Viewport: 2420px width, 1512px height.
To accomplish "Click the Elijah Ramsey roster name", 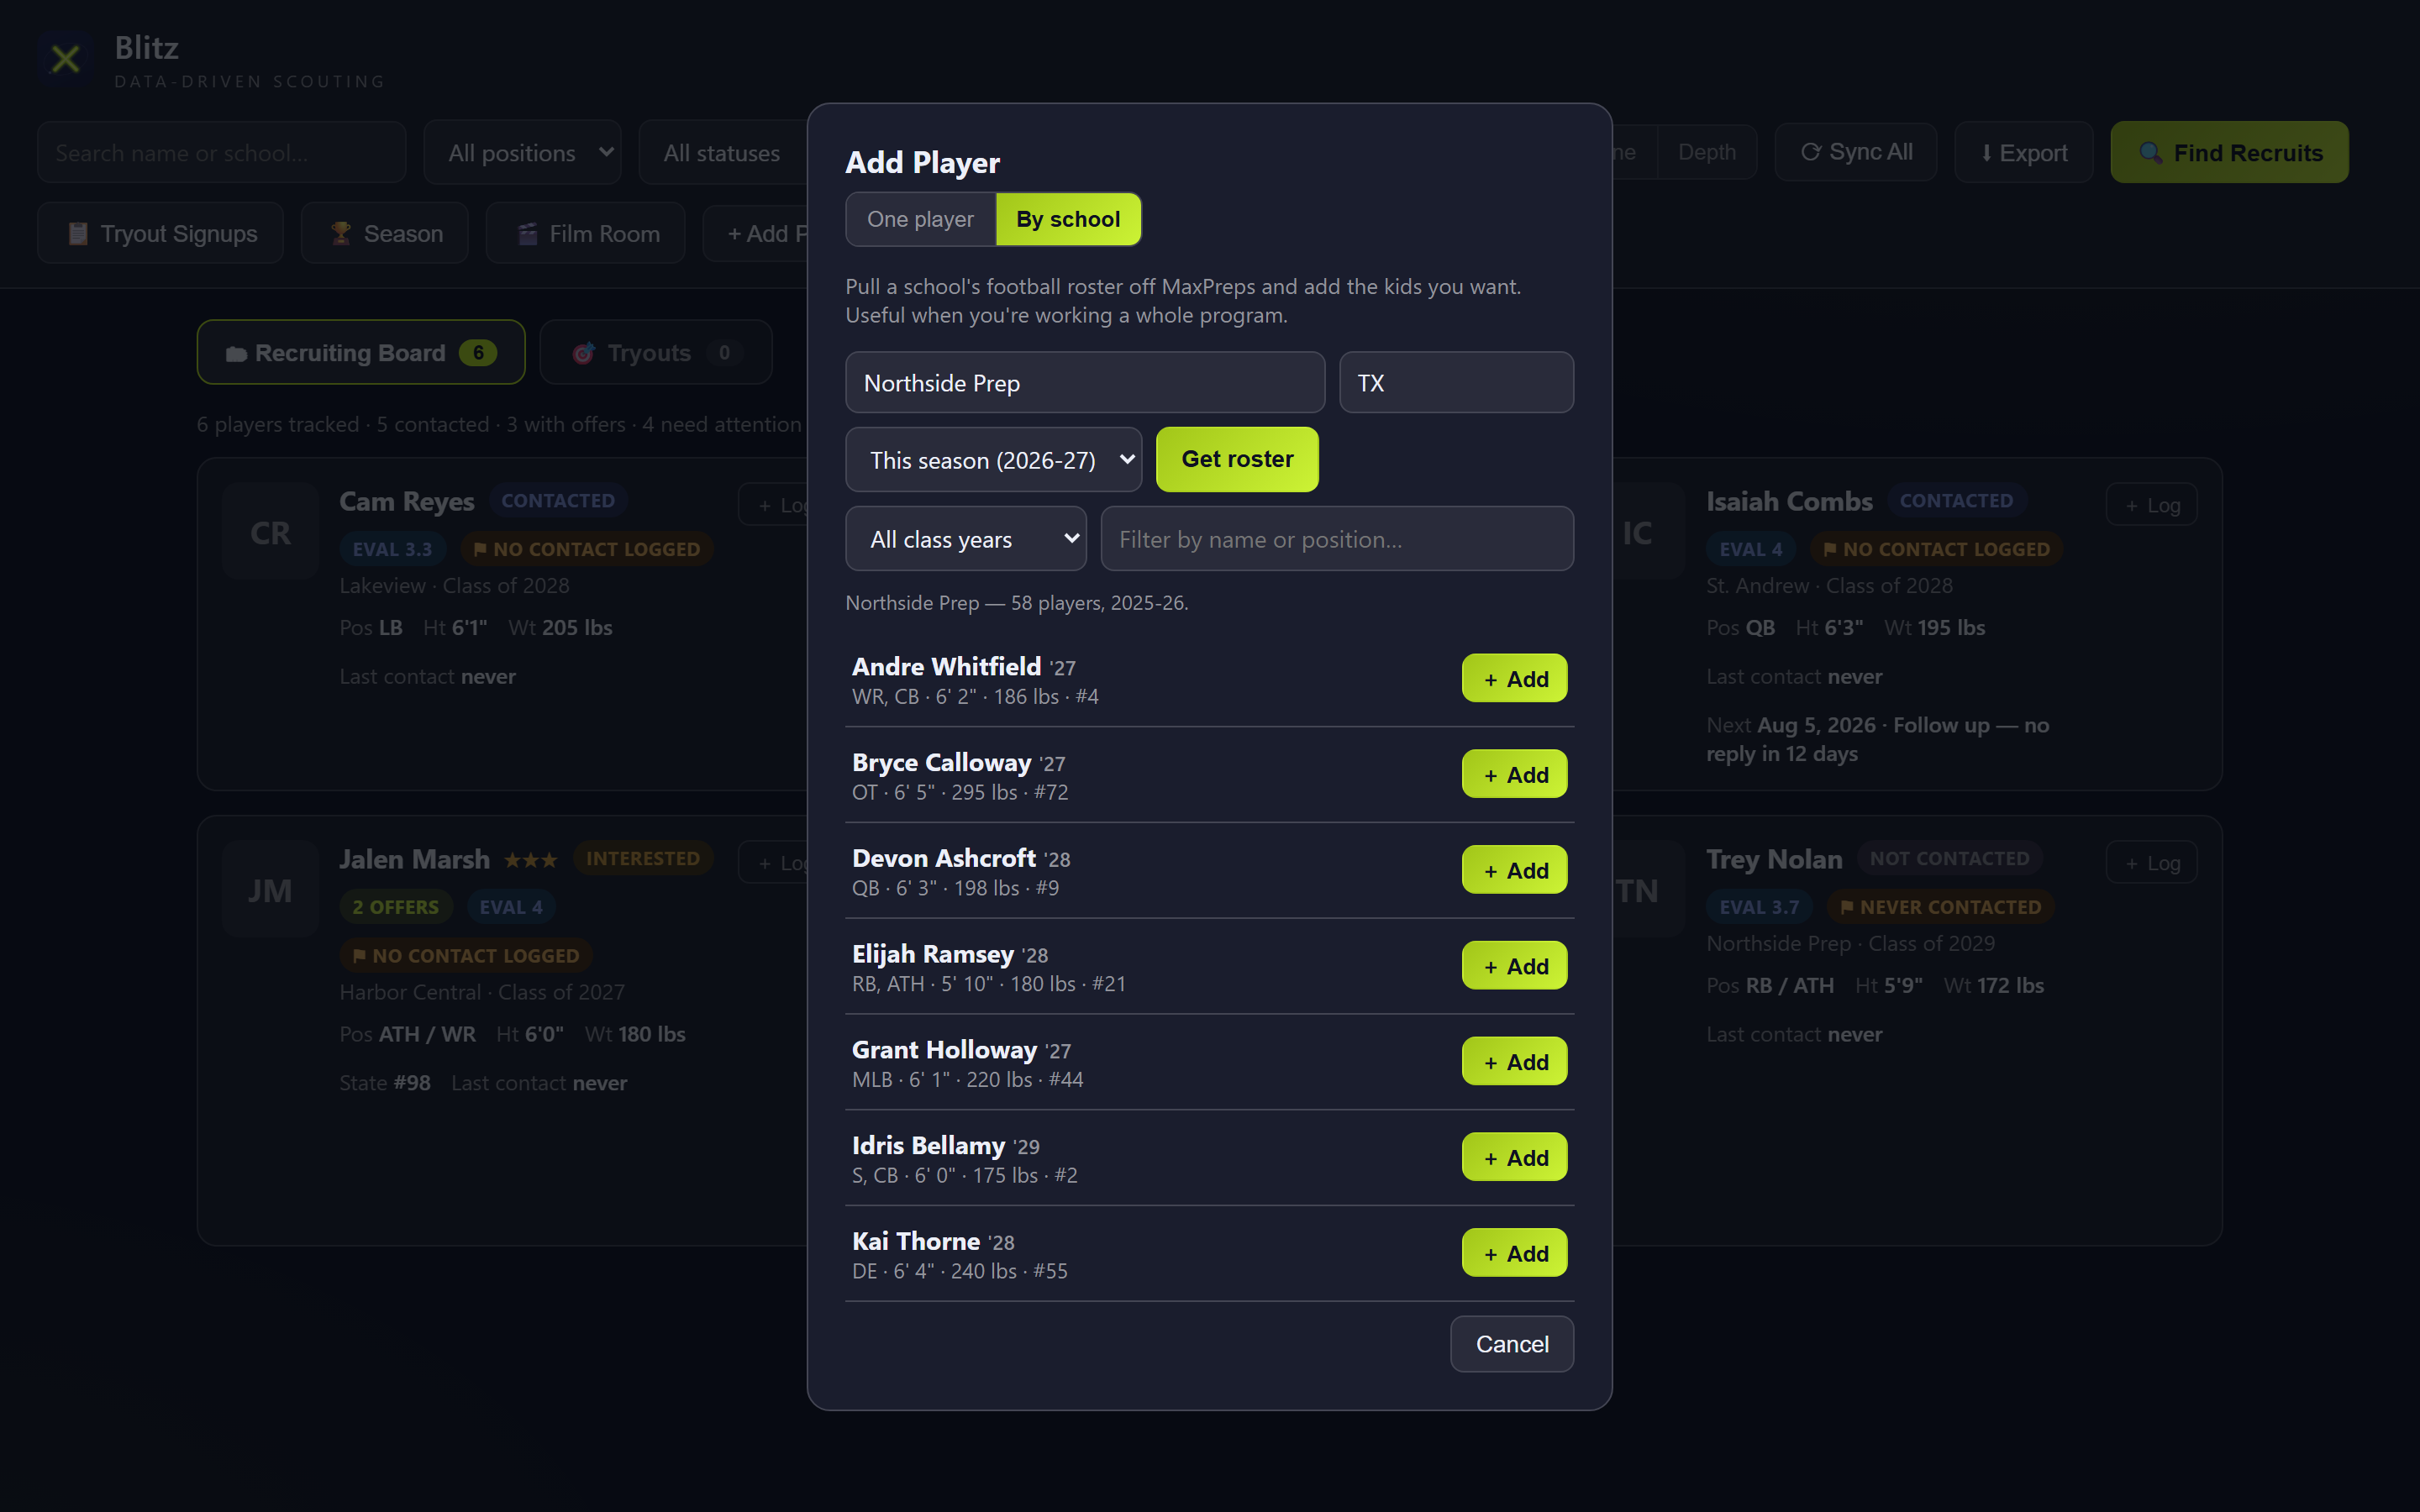I will tap(933, 954).
